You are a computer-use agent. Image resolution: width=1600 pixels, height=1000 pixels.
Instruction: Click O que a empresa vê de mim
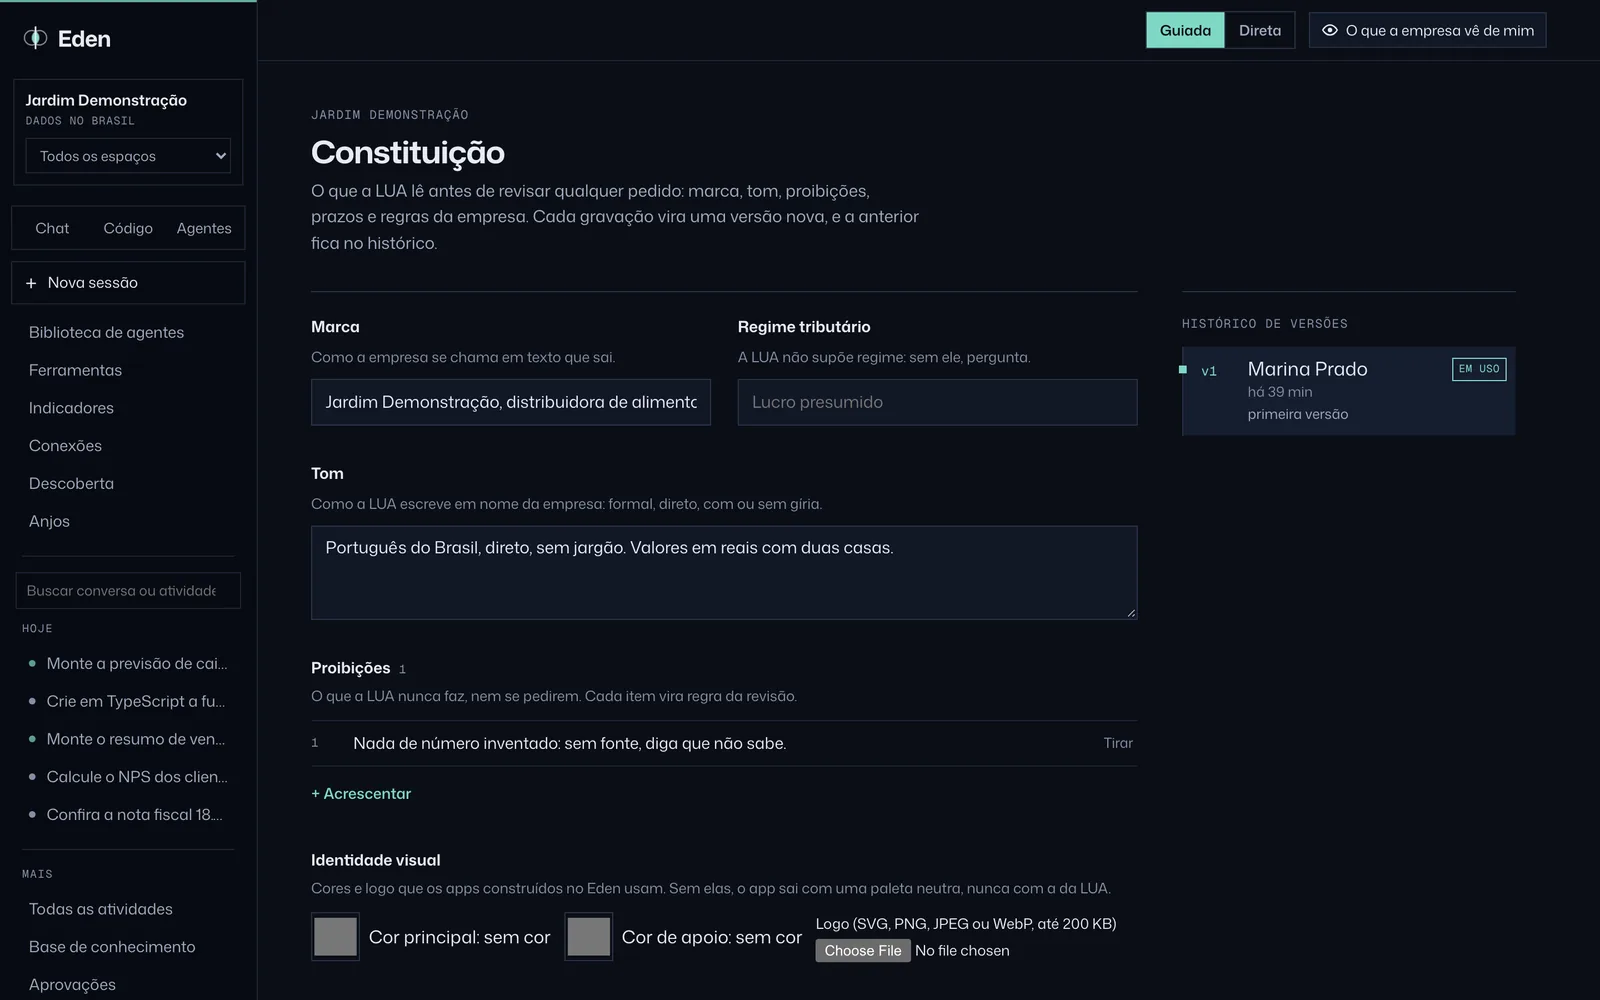tap(1428, 30)
